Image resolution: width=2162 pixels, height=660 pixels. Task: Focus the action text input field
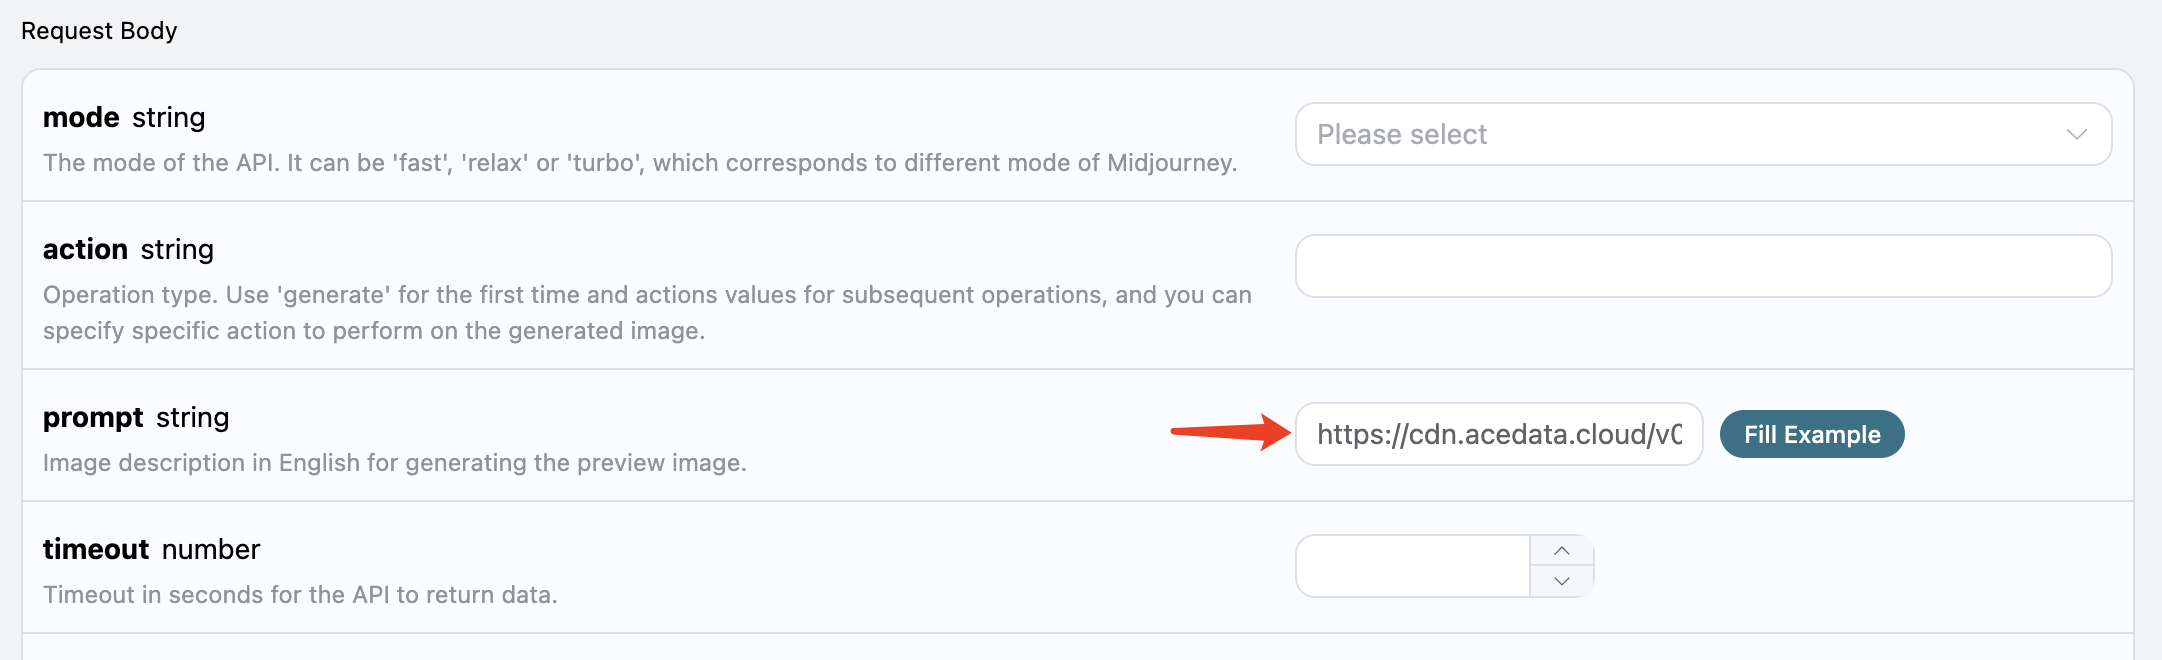(x=1703, y=266)
